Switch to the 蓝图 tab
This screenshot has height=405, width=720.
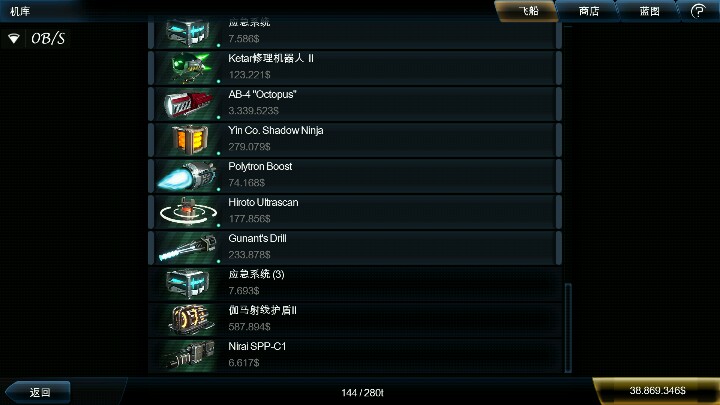(x=649, y=11)
